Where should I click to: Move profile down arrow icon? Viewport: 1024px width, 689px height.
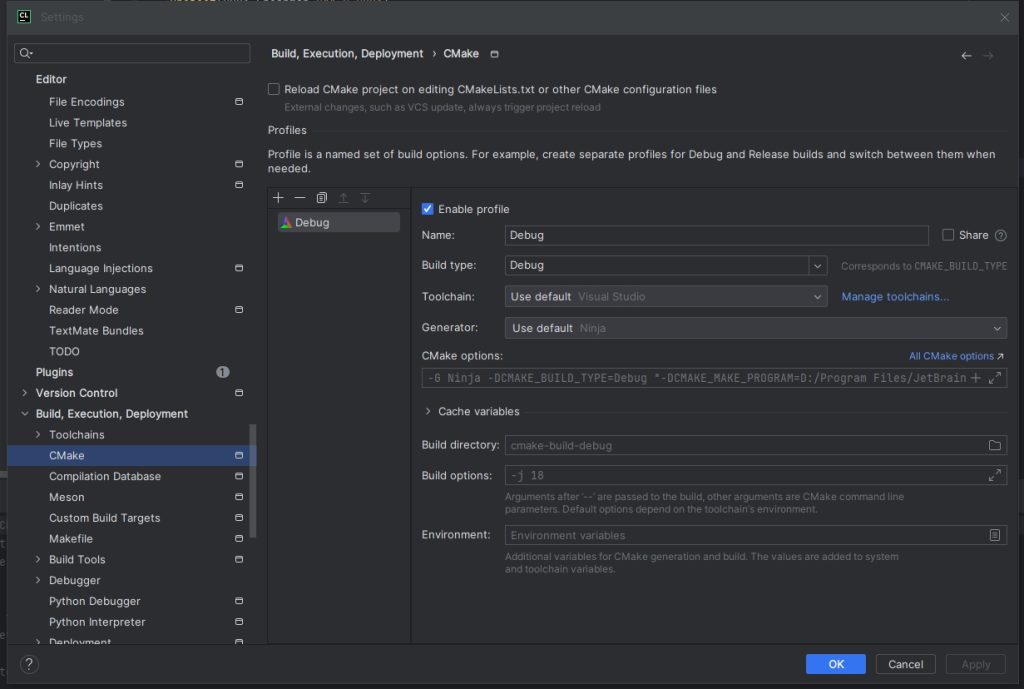[365, 198]
